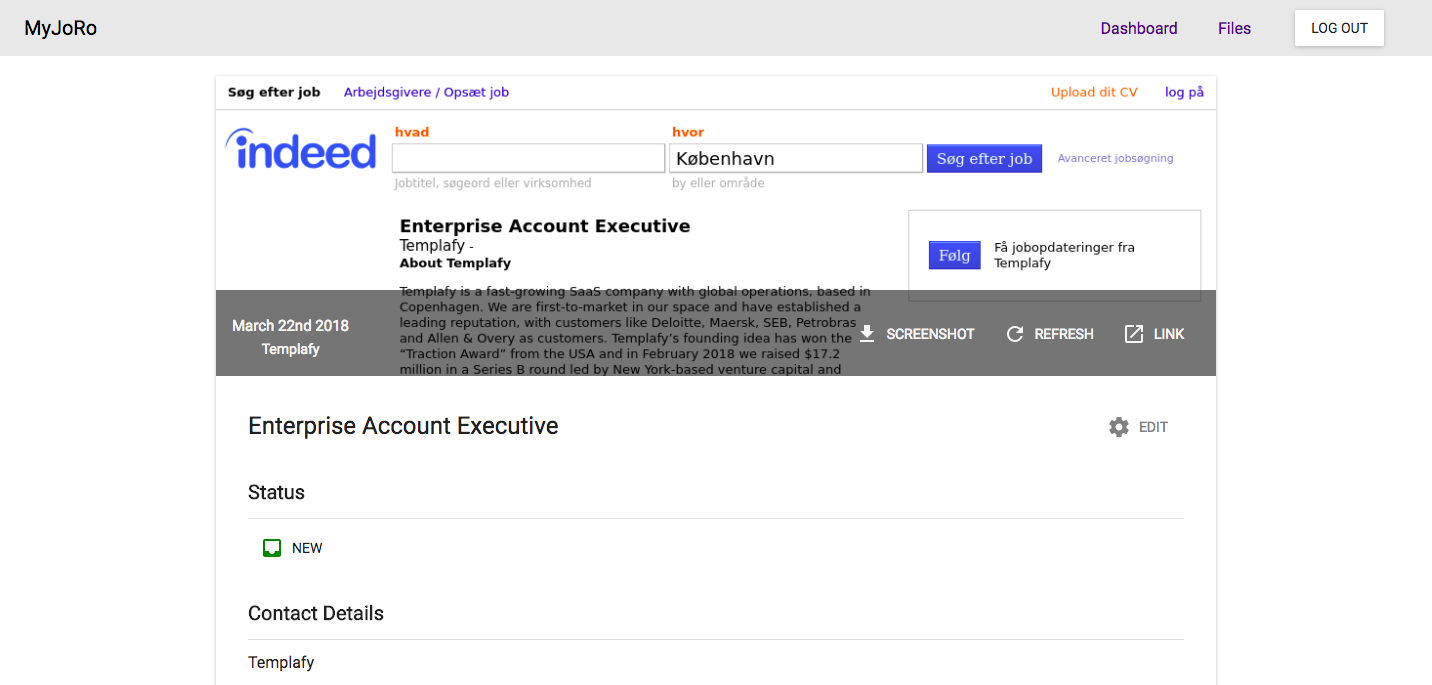Click the Indeed logo
Screen dimensions: 1432x685
pyautogui.click(x=301, y=149)
